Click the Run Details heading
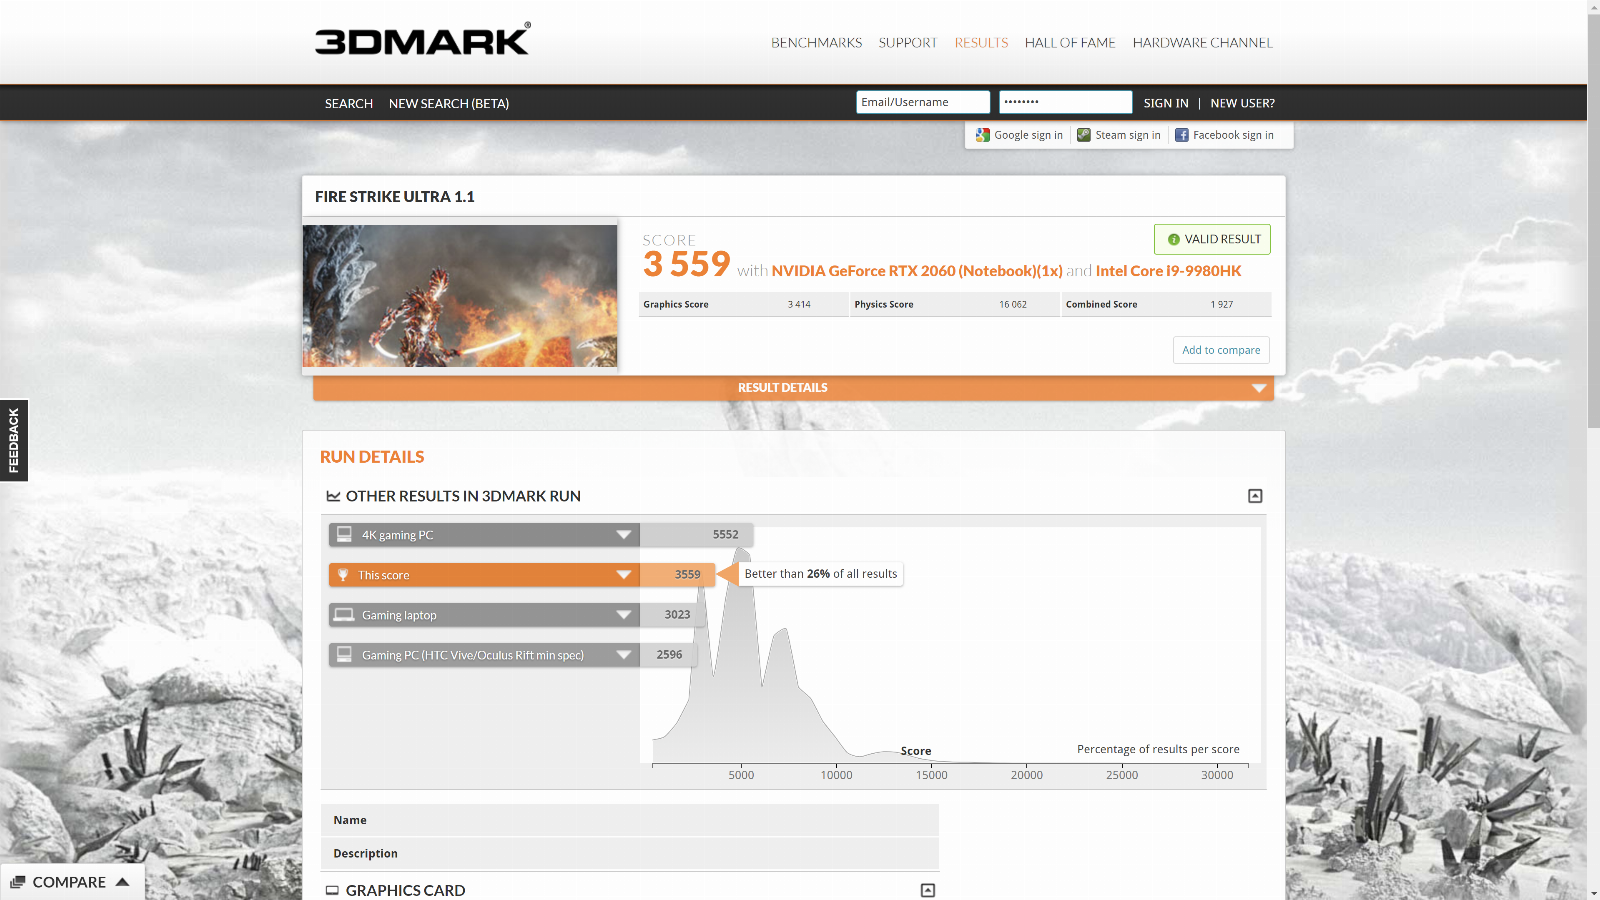Image resolution: width=1600 pixels, height=900 pixels. point(372,457)
